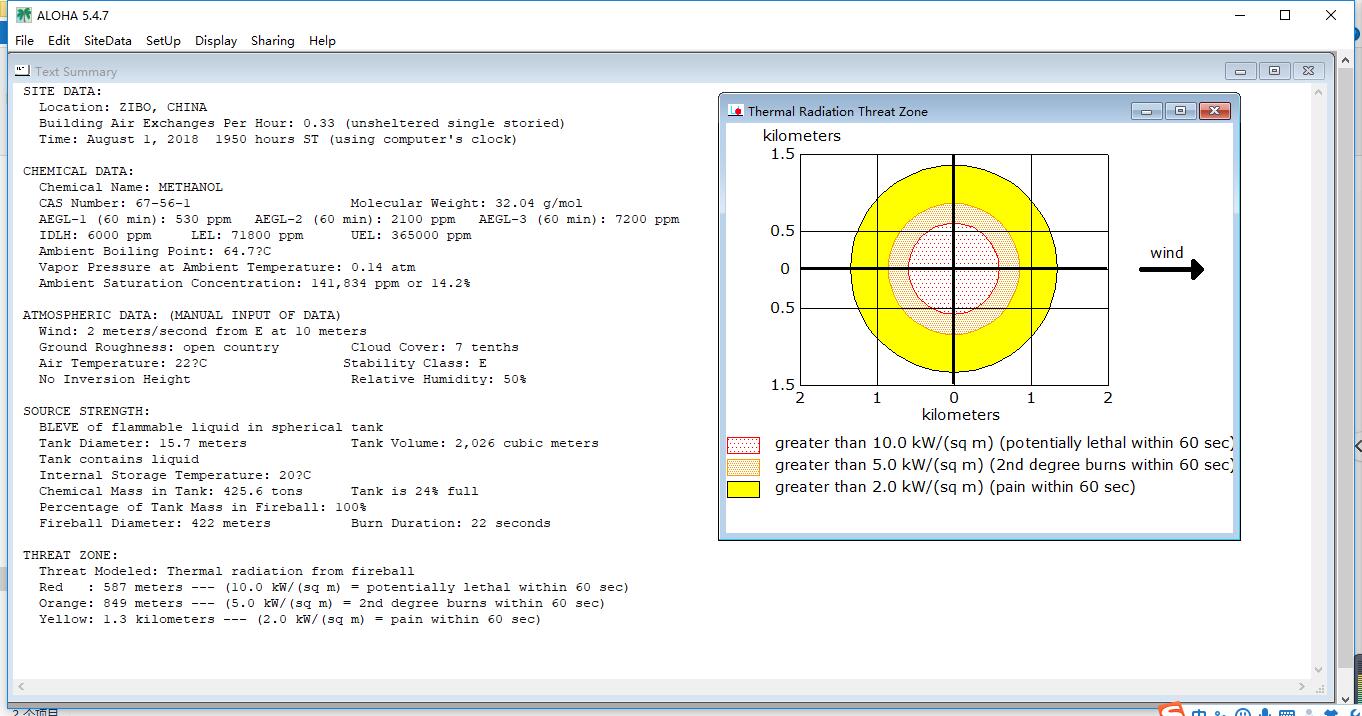Click 'Location: ZIBO, CHINA' line
The image size is (1362, 716).
(123, 107)
